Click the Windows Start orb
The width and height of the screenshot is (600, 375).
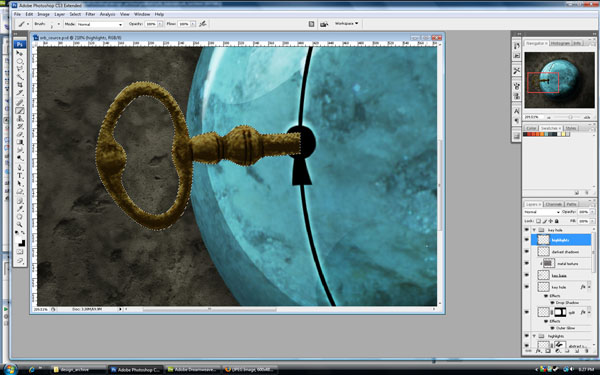click(10, 369)
